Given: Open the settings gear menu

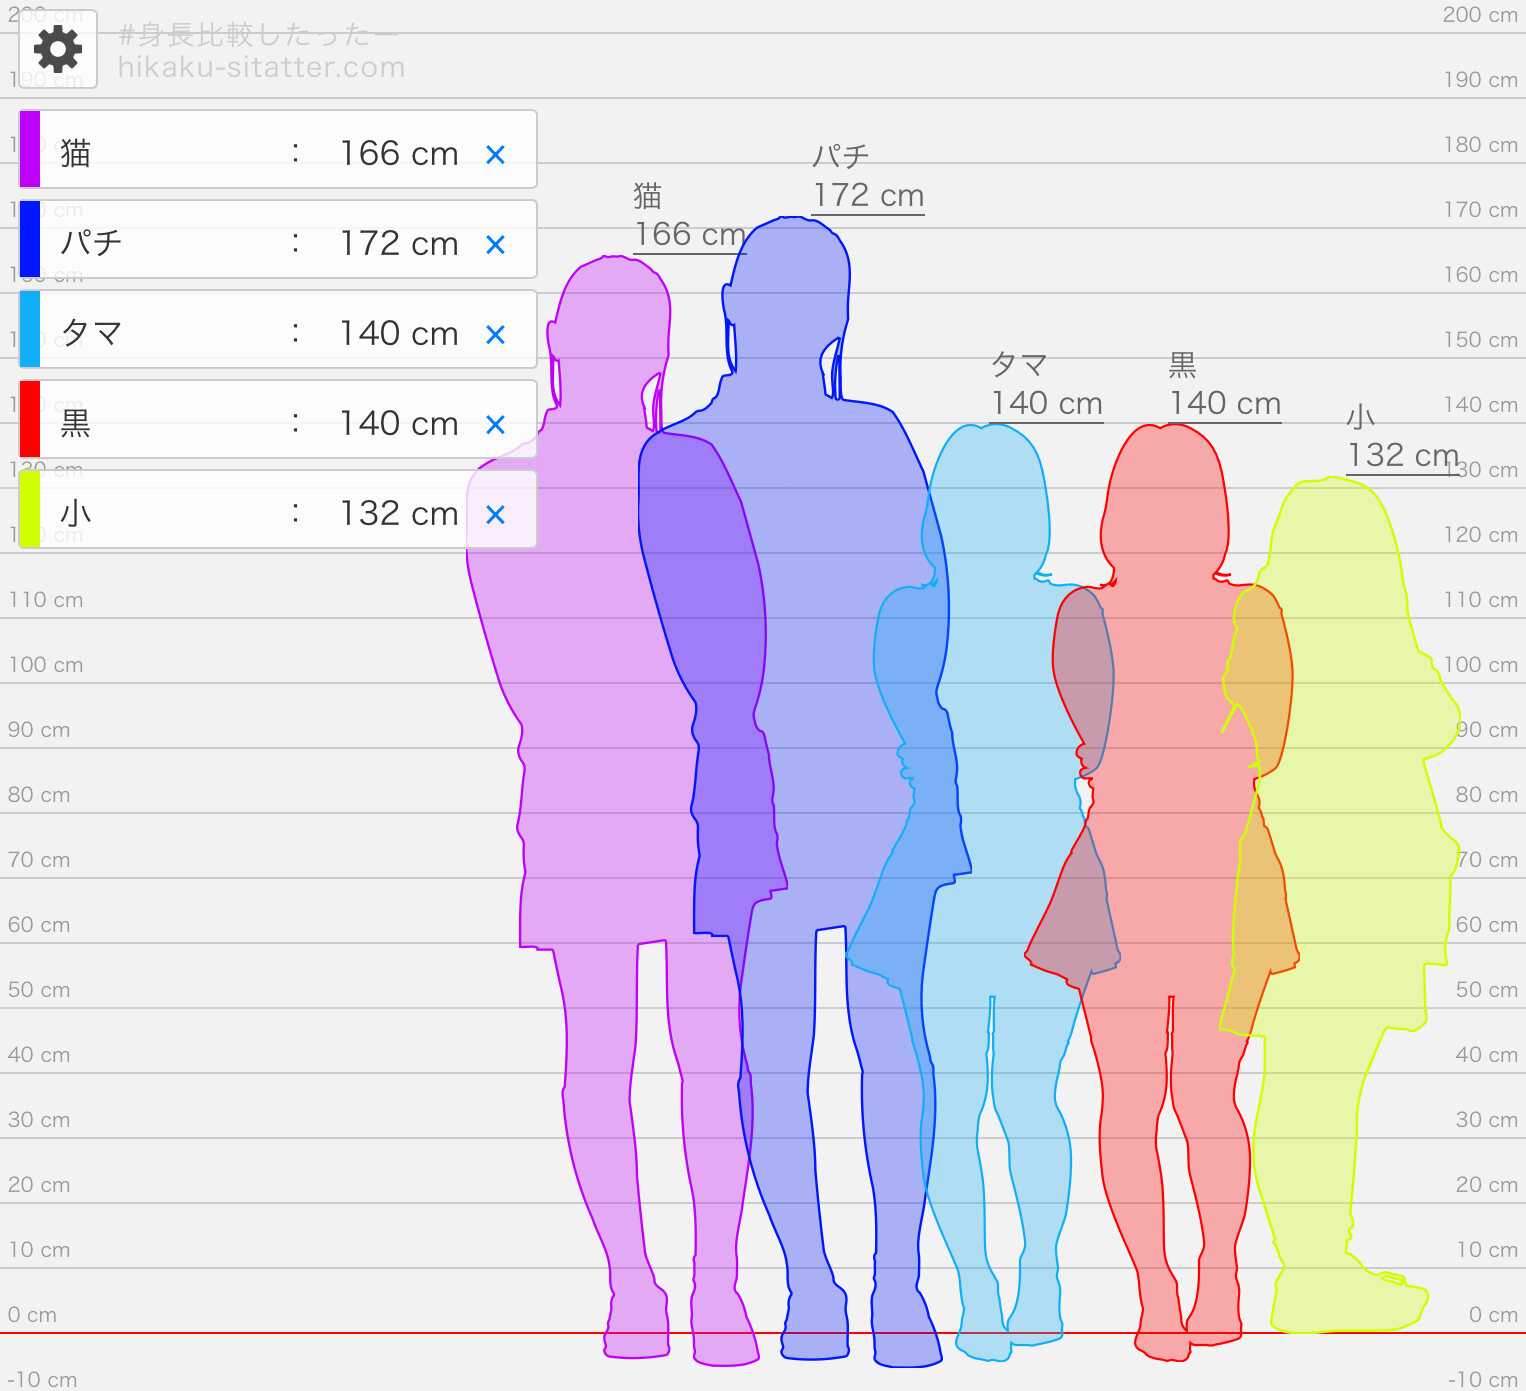Looking at the screenshot, I should [x=58, y=49].
